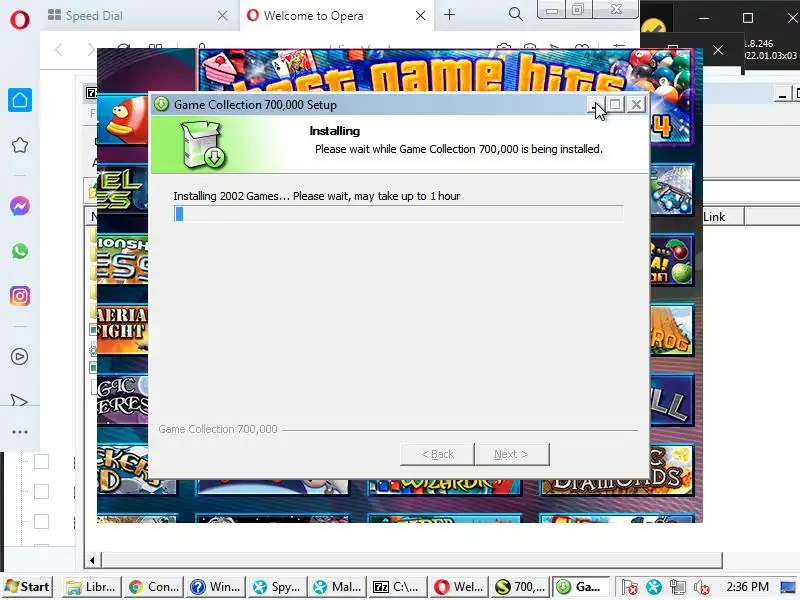Tick the first checkbox in left tree
The image size is (800, 600).
(41, 462)
